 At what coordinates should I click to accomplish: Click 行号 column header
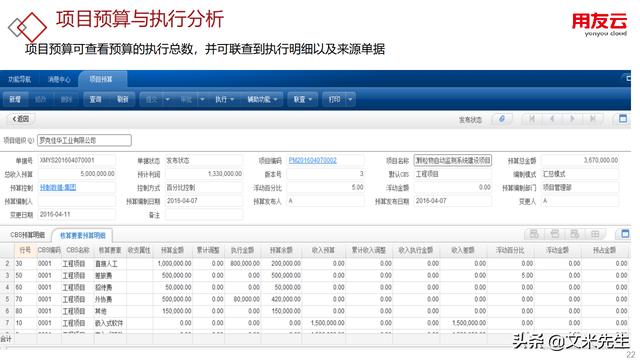coord(25,250)
